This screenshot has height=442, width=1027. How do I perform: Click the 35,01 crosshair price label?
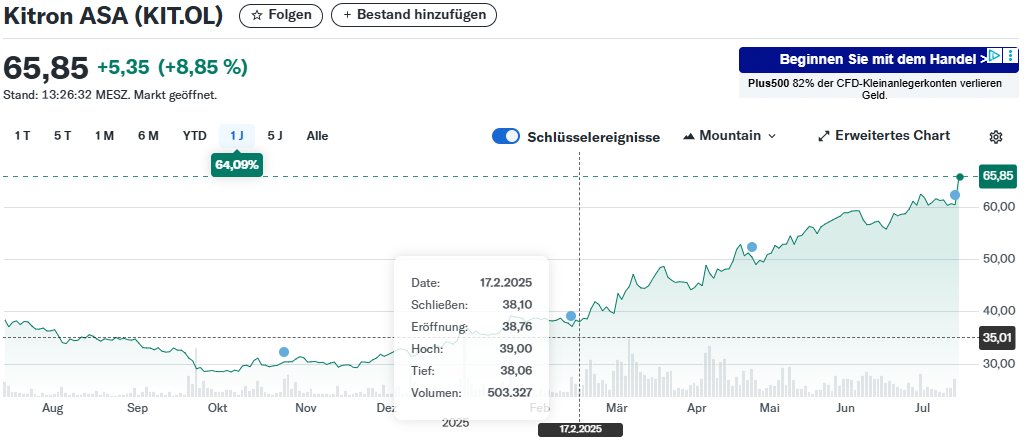point(997,338)
